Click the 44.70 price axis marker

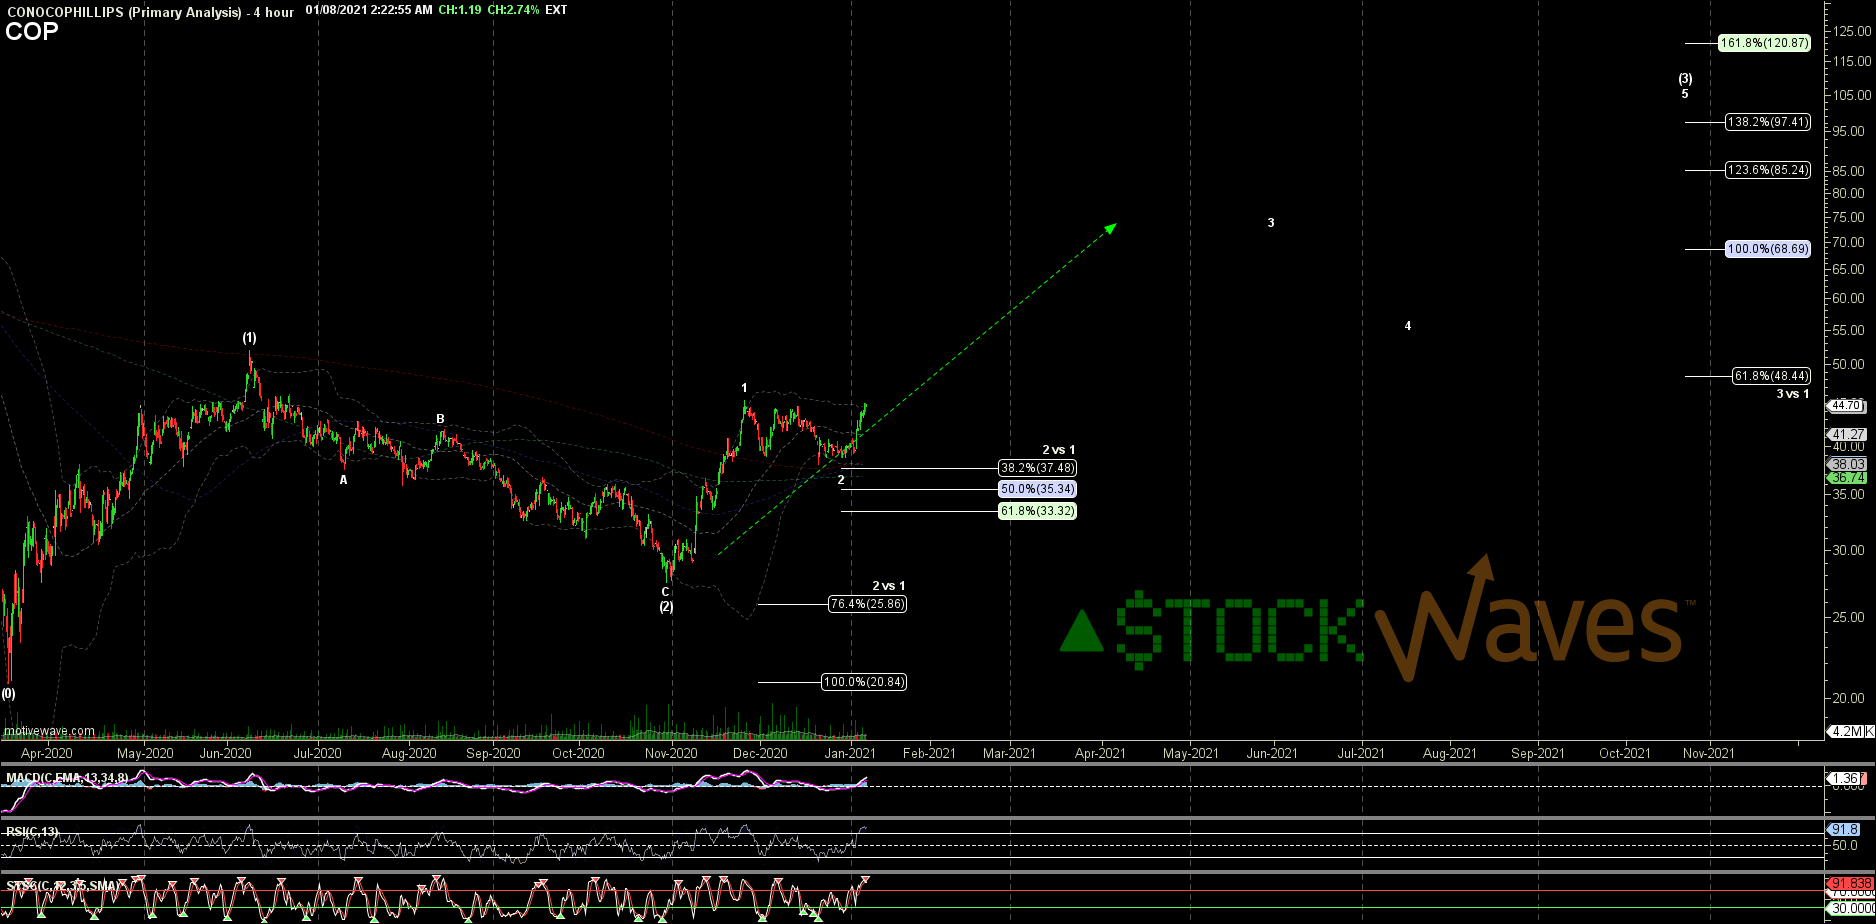pyautogui.click(x=1845, y=407)
